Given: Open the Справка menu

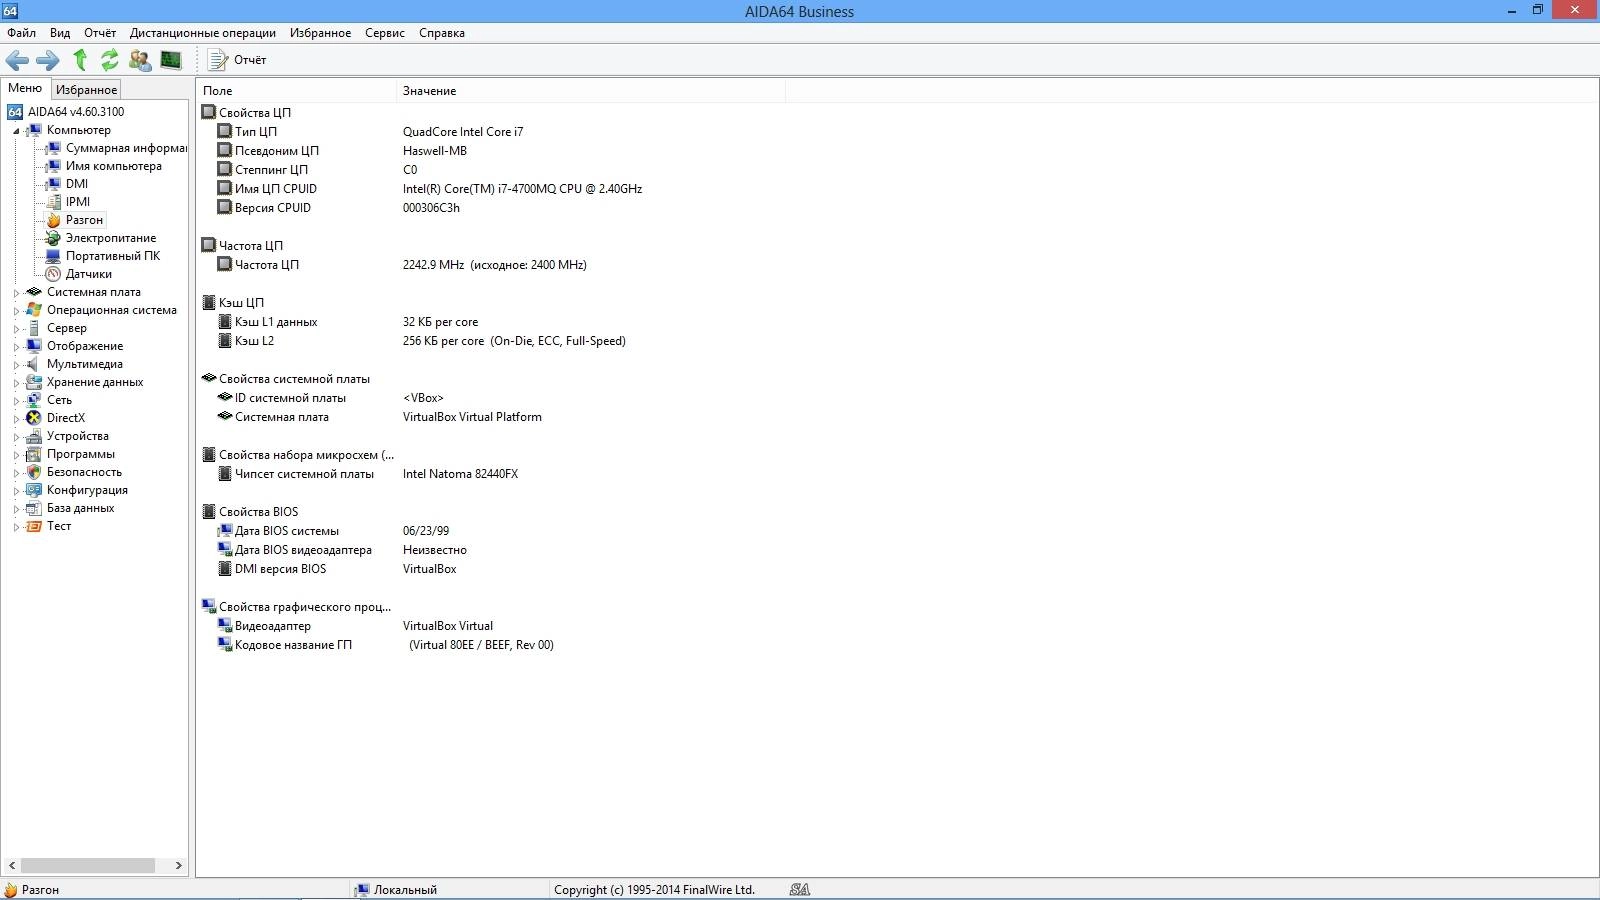Looking at the screenshot, I should coord(442,33).
